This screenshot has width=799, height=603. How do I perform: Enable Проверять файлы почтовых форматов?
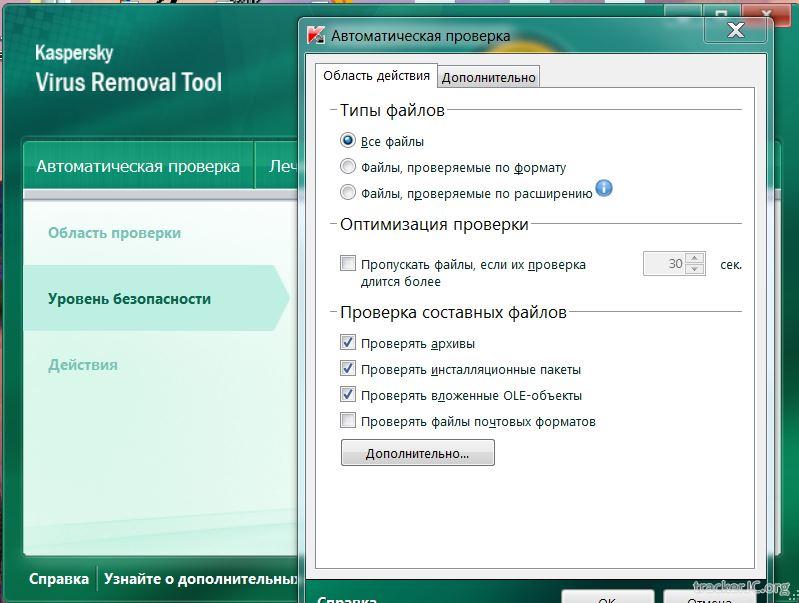pos(348,421)
